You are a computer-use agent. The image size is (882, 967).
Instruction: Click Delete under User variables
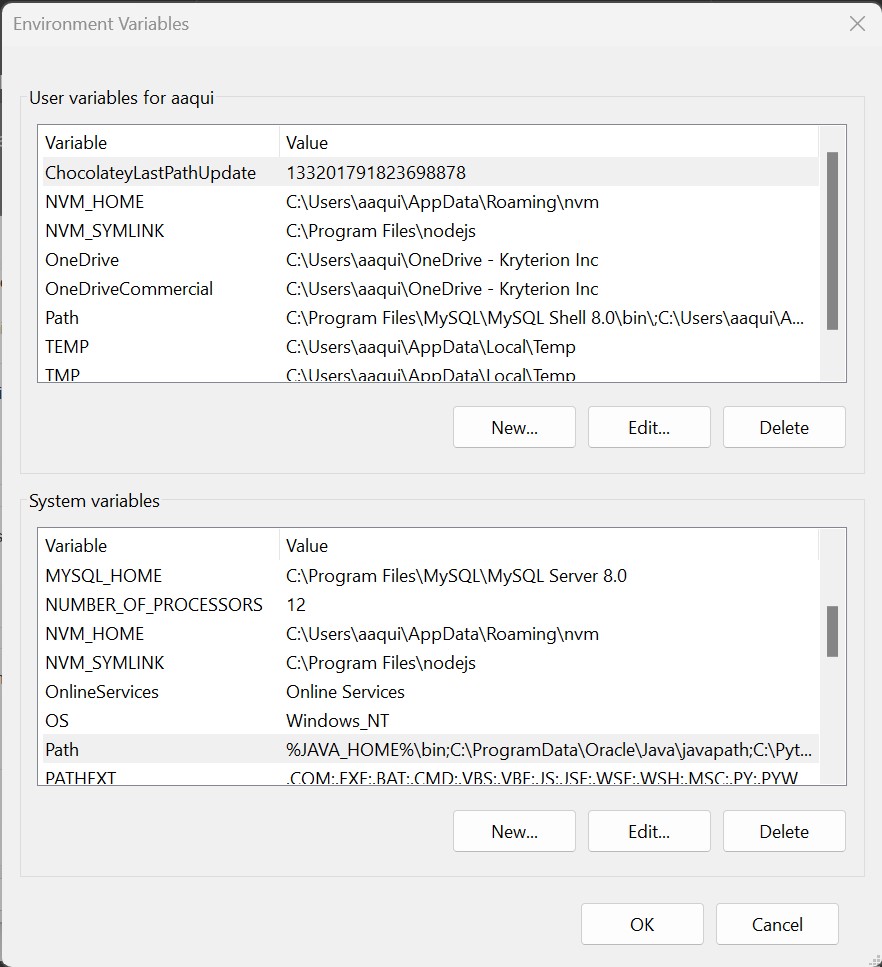(784, 427)
